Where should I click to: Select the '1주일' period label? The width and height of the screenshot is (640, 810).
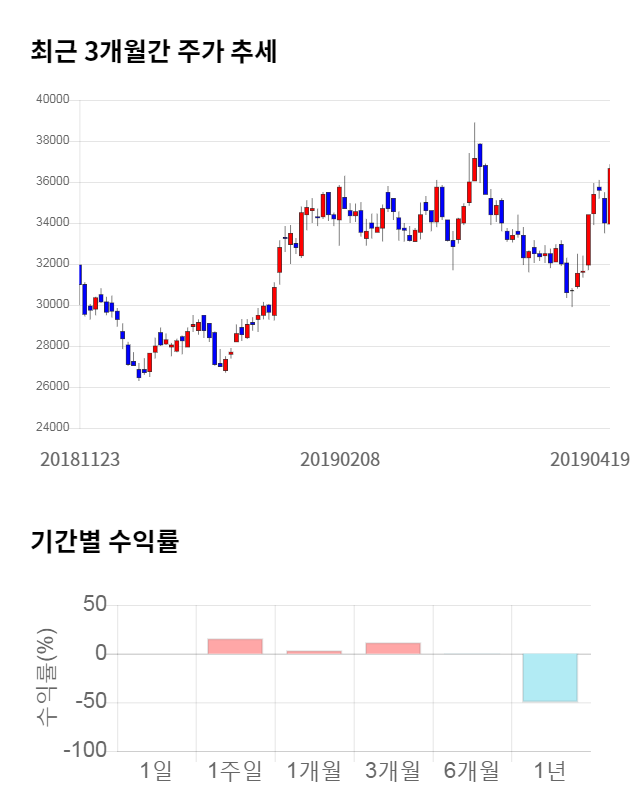(x=235, y=771)
